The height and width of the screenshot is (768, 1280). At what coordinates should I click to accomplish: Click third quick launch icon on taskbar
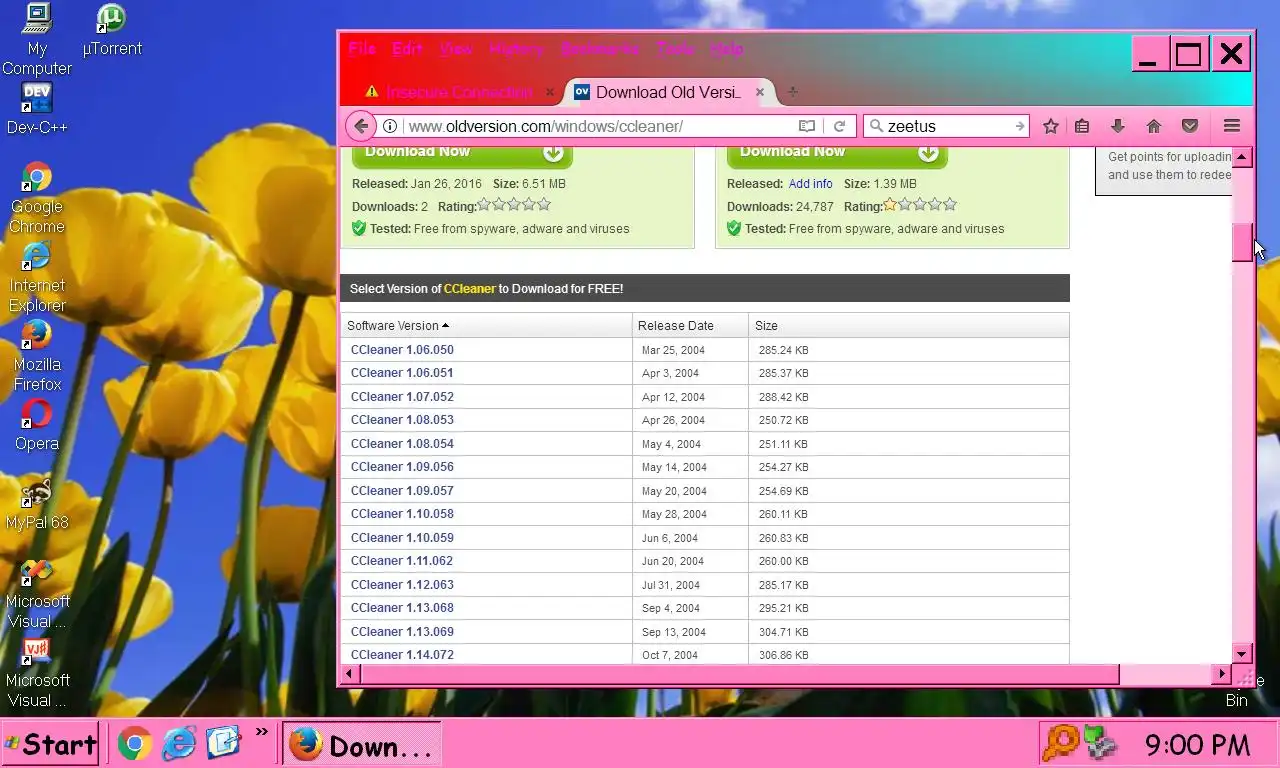click(223, 743)
